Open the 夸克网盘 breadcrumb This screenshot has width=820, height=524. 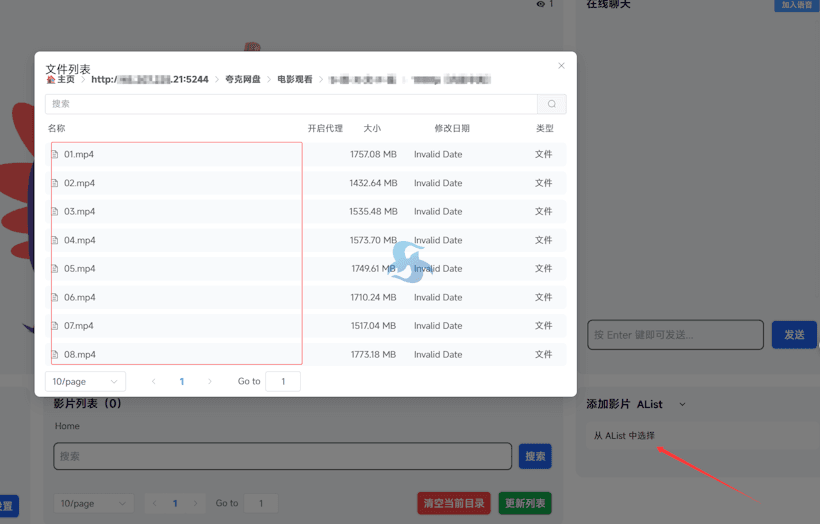(243, 79)
